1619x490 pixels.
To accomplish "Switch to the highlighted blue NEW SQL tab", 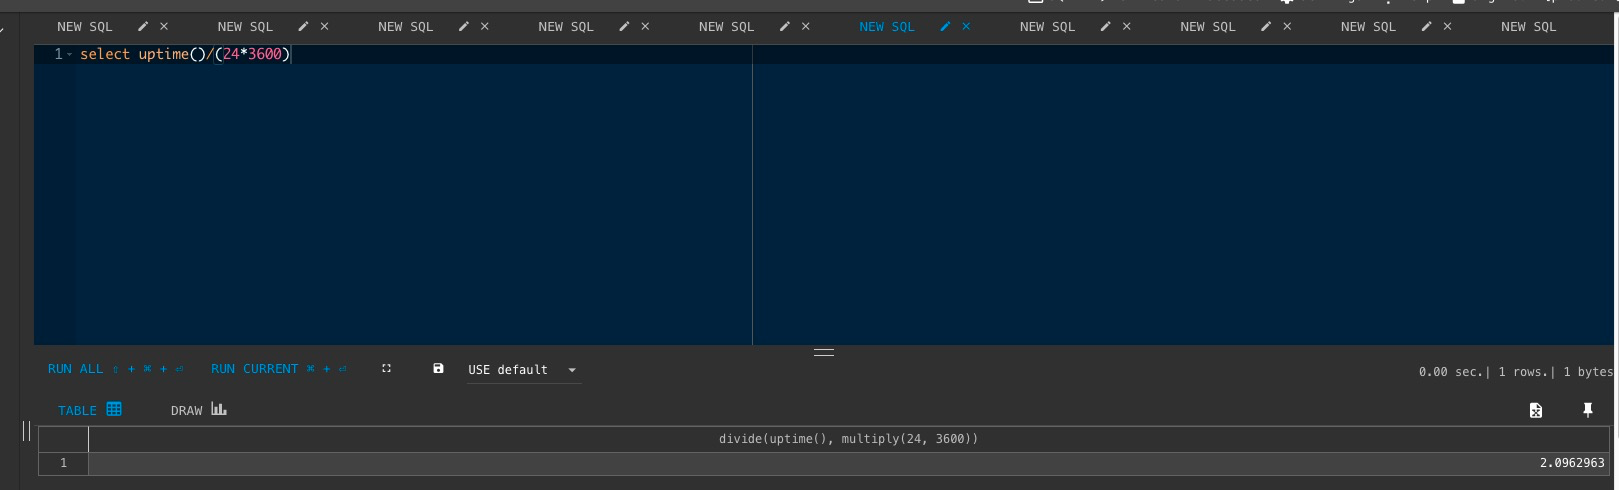I will pyautogui.click(x=887, y=27).
